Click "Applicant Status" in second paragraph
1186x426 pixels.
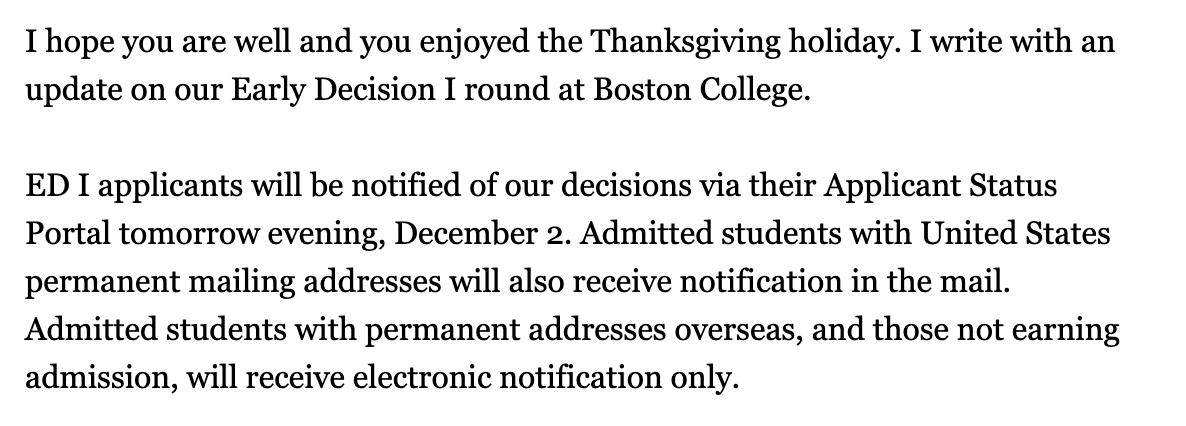939,186
